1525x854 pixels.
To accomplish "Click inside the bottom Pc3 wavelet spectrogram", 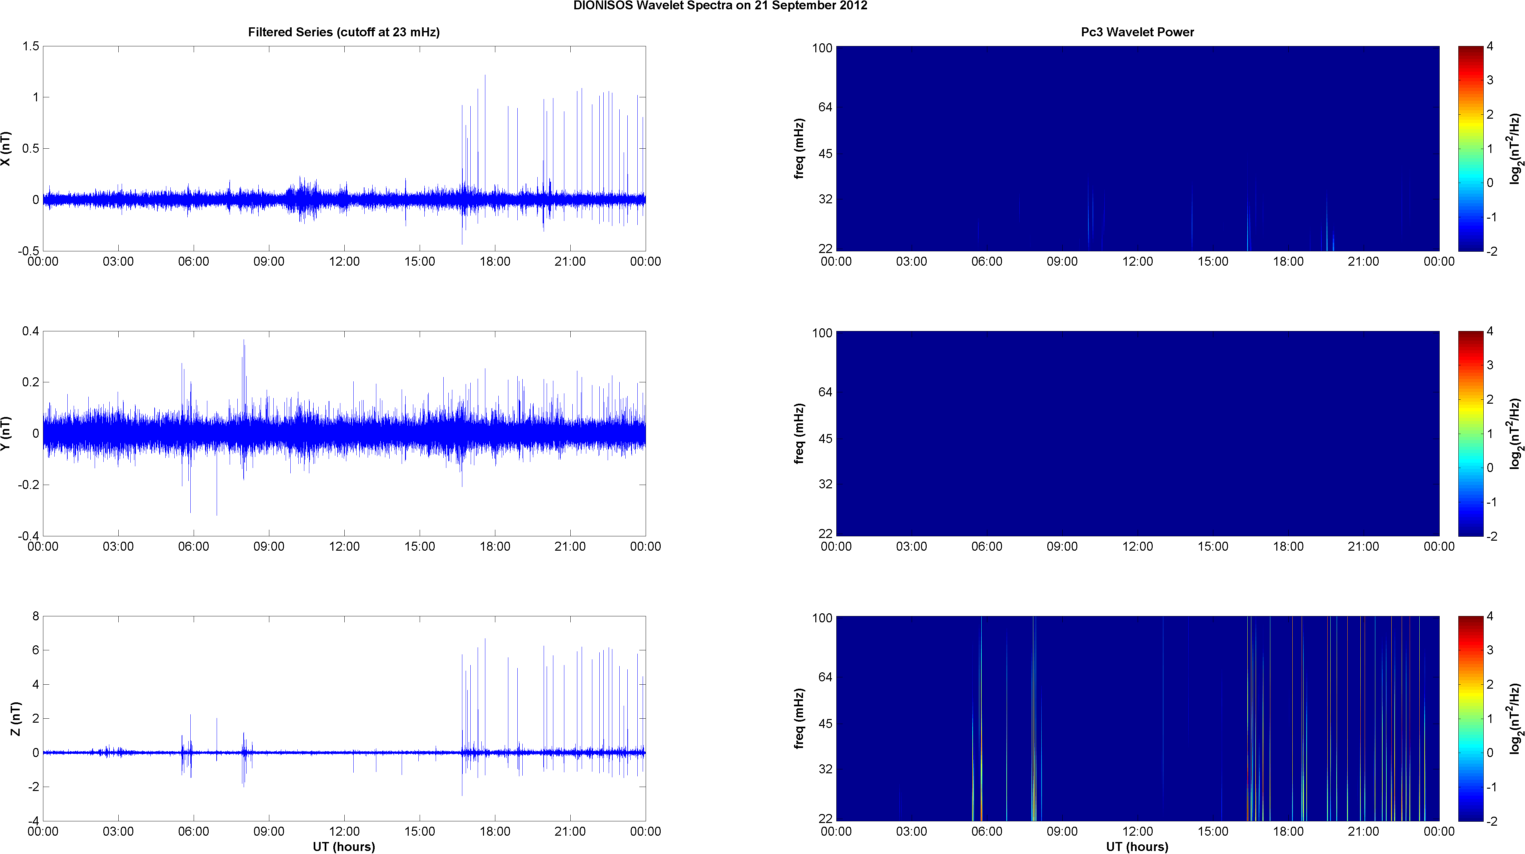I will click(1137, 718).
